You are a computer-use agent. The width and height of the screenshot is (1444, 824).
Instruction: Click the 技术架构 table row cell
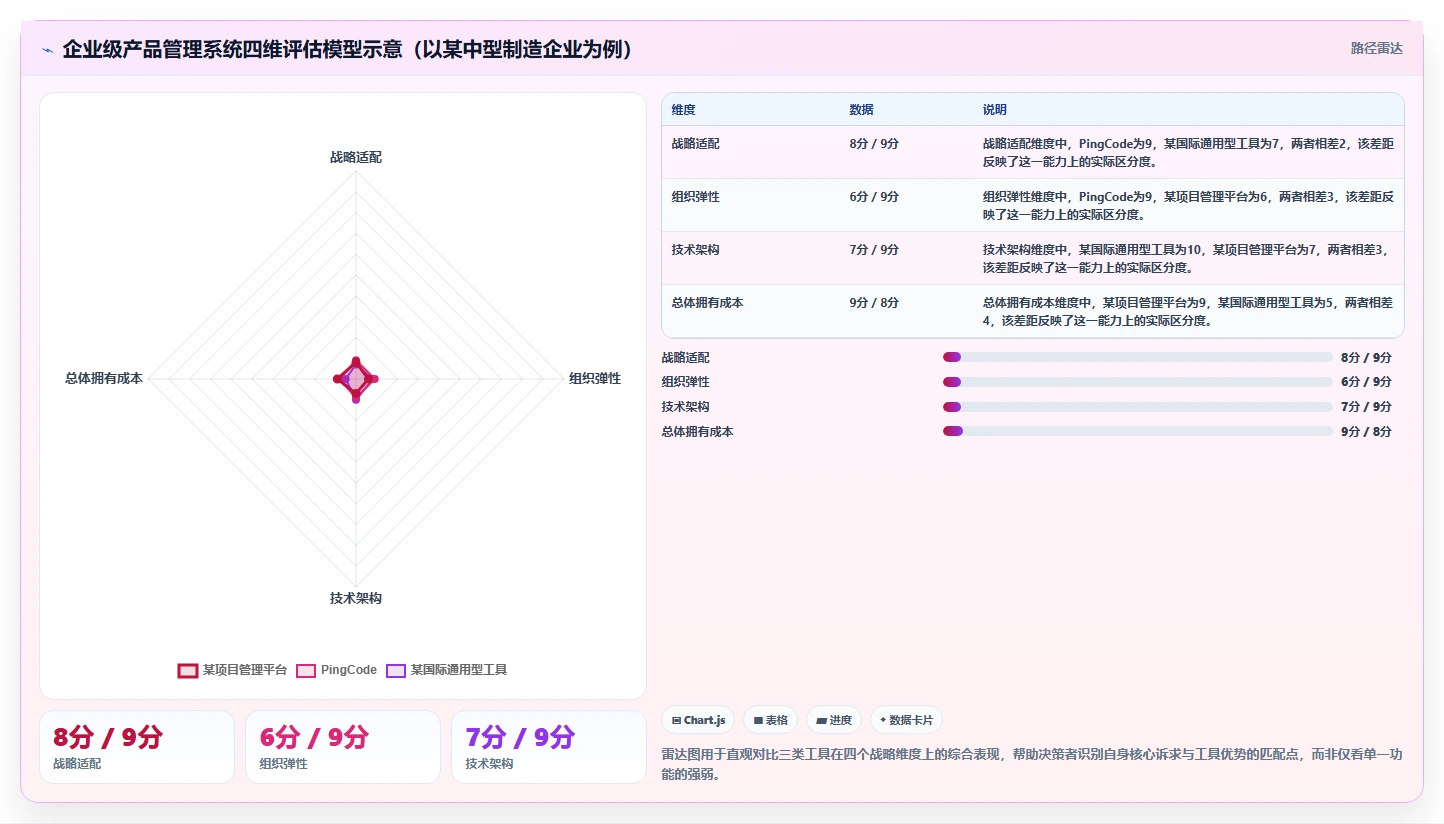click(x=696, y=250)
